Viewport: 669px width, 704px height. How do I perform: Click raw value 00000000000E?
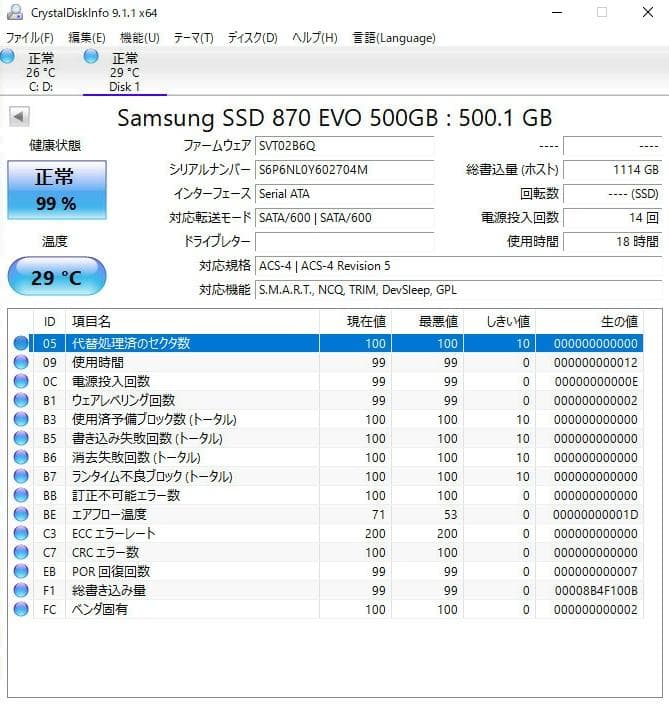point(596,382)
